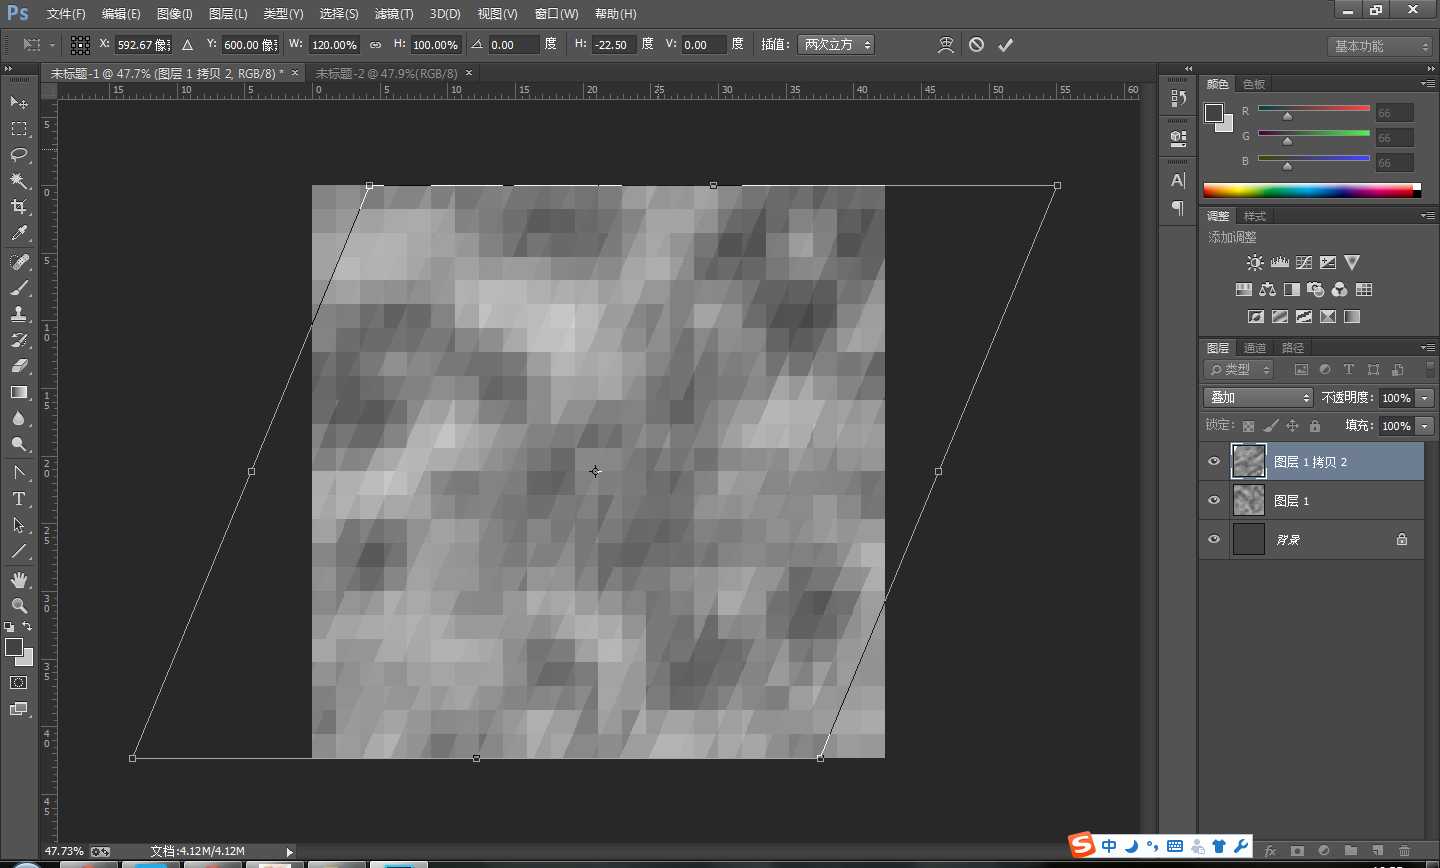1440x868 pixels.
Task: Select the Rectangular Marquee tool
Action: coord(19,129)
